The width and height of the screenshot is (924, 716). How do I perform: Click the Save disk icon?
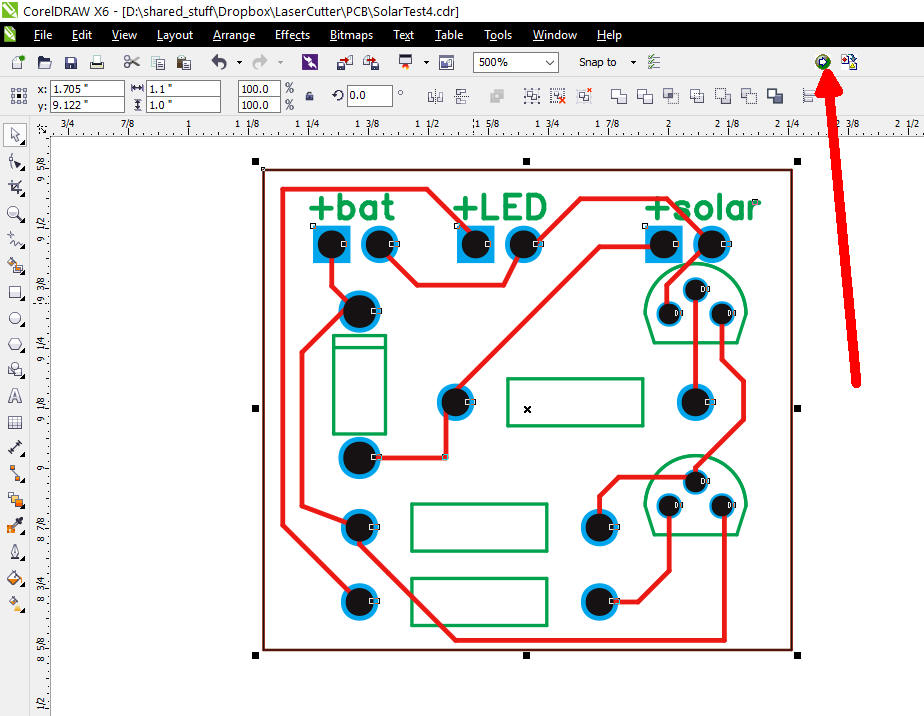(x=72, y=62)
